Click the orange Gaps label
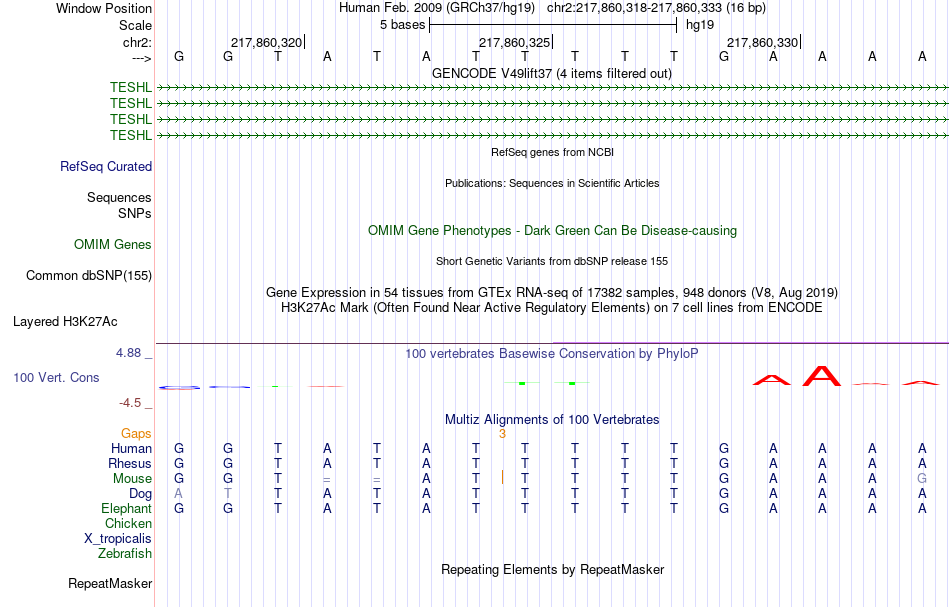The width and height of the screenshot is (950, 607). 136,433
